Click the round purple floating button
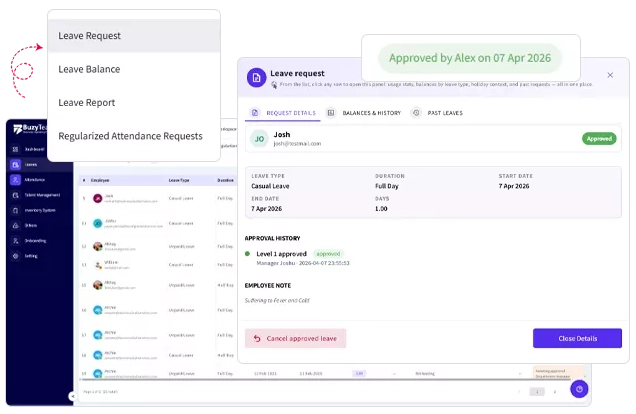Viewport: 636px width, 414px height. [579, 389]
